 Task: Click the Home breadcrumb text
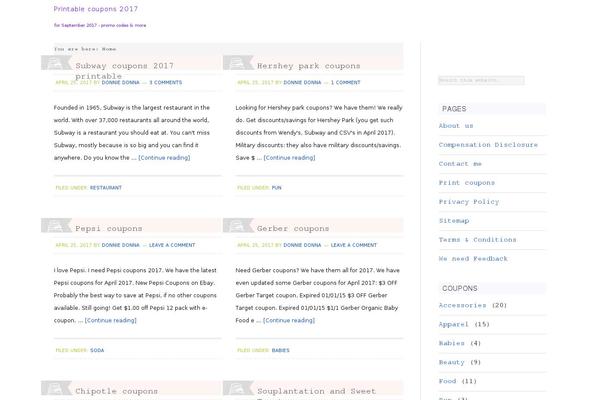click(109, 49)
